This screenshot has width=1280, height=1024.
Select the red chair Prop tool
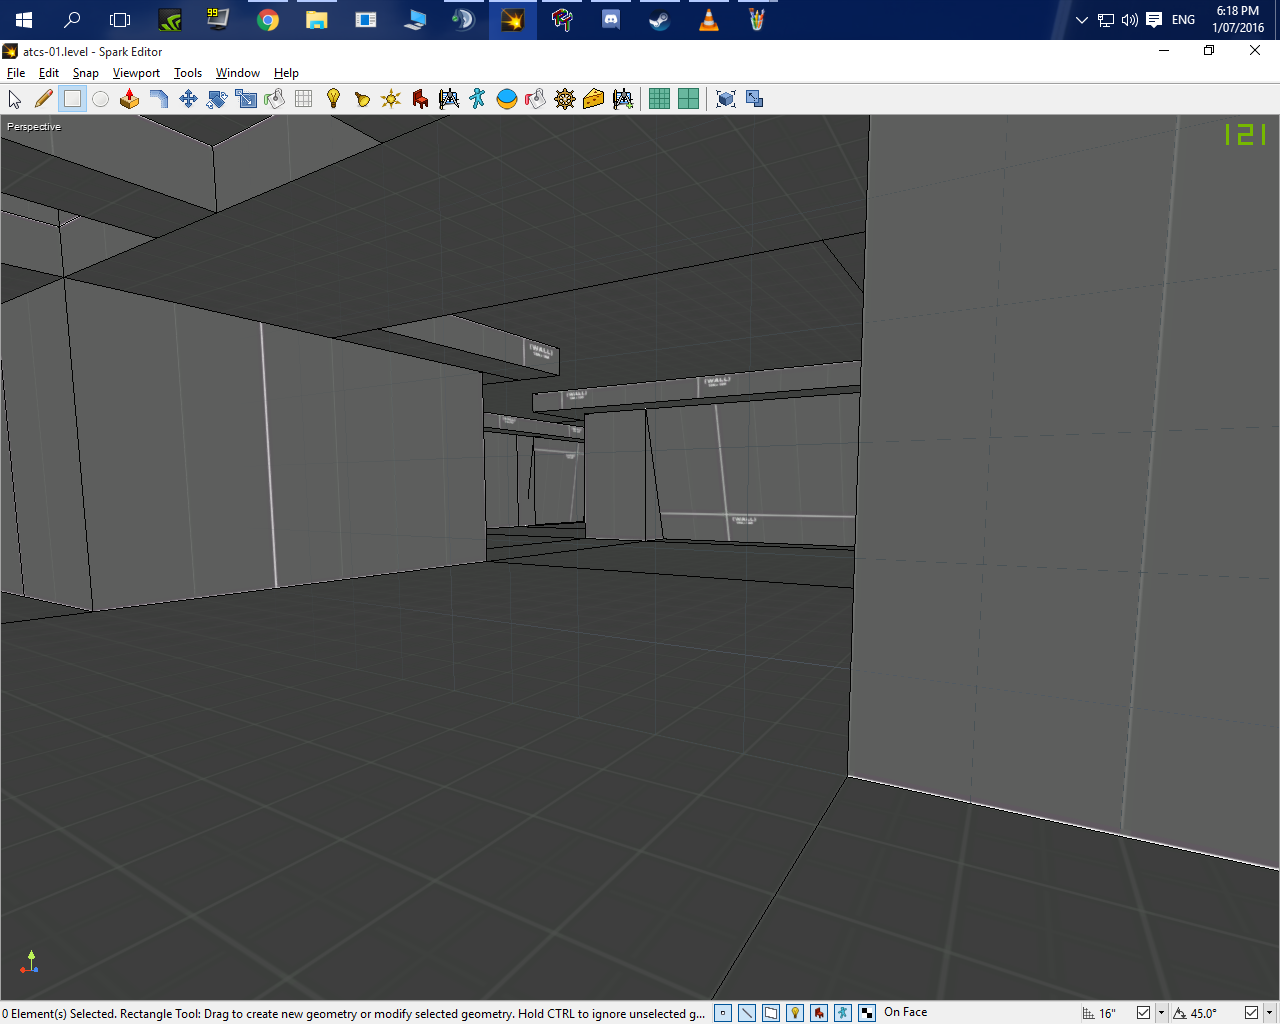(x=420, y=99)
